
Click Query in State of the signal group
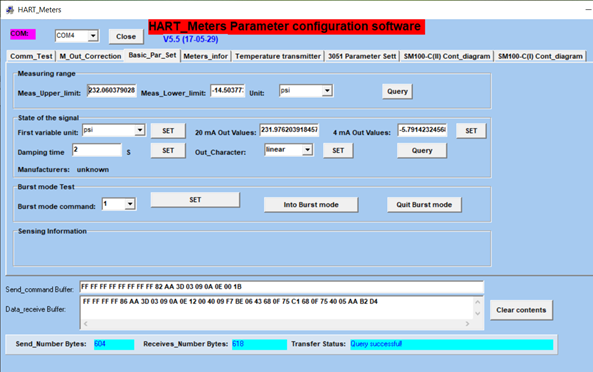(422, 150)
